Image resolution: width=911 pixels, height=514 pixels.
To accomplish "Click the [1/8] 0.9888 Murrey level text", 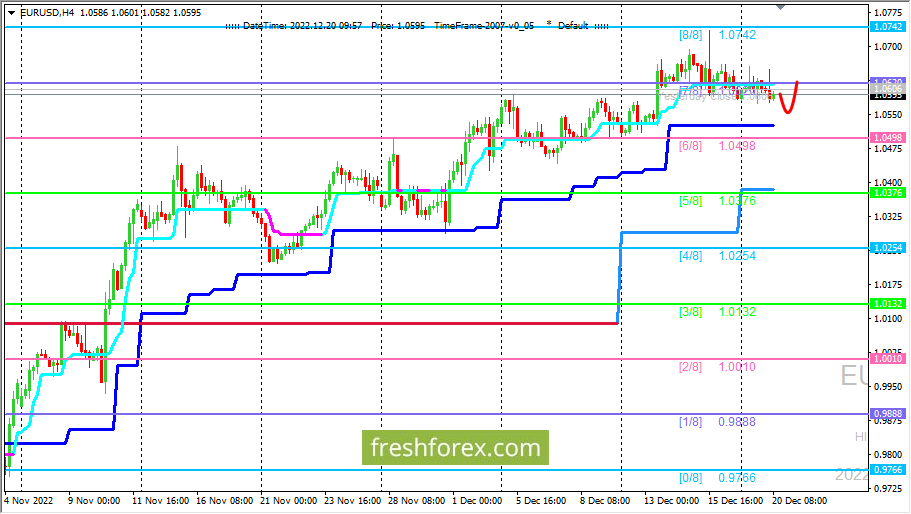I will (718, 422).
